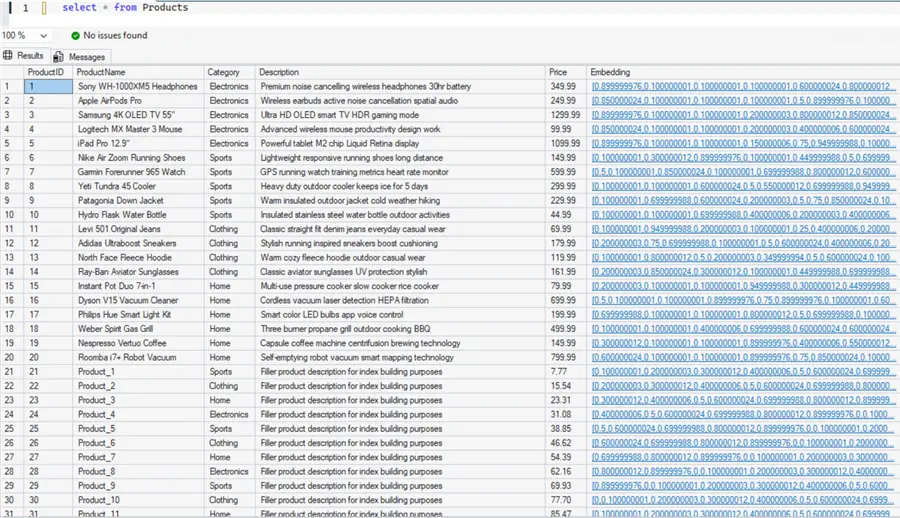Image resolution: width=900 pixels, height=518 pixels.
Task: Open embedding link for Garmin Forerunner 965 Watch
Action: (743, 172)
